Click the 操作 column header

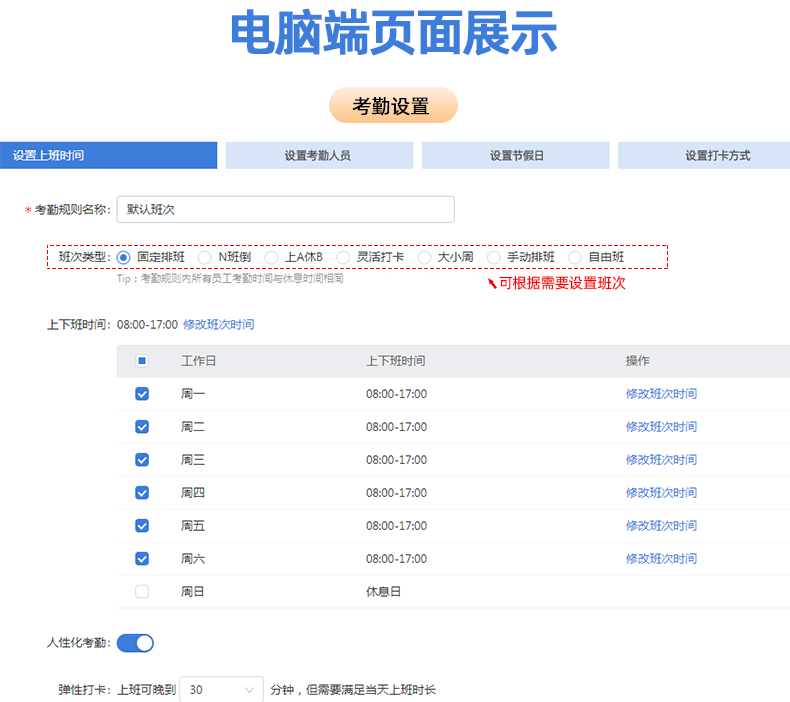637,361
